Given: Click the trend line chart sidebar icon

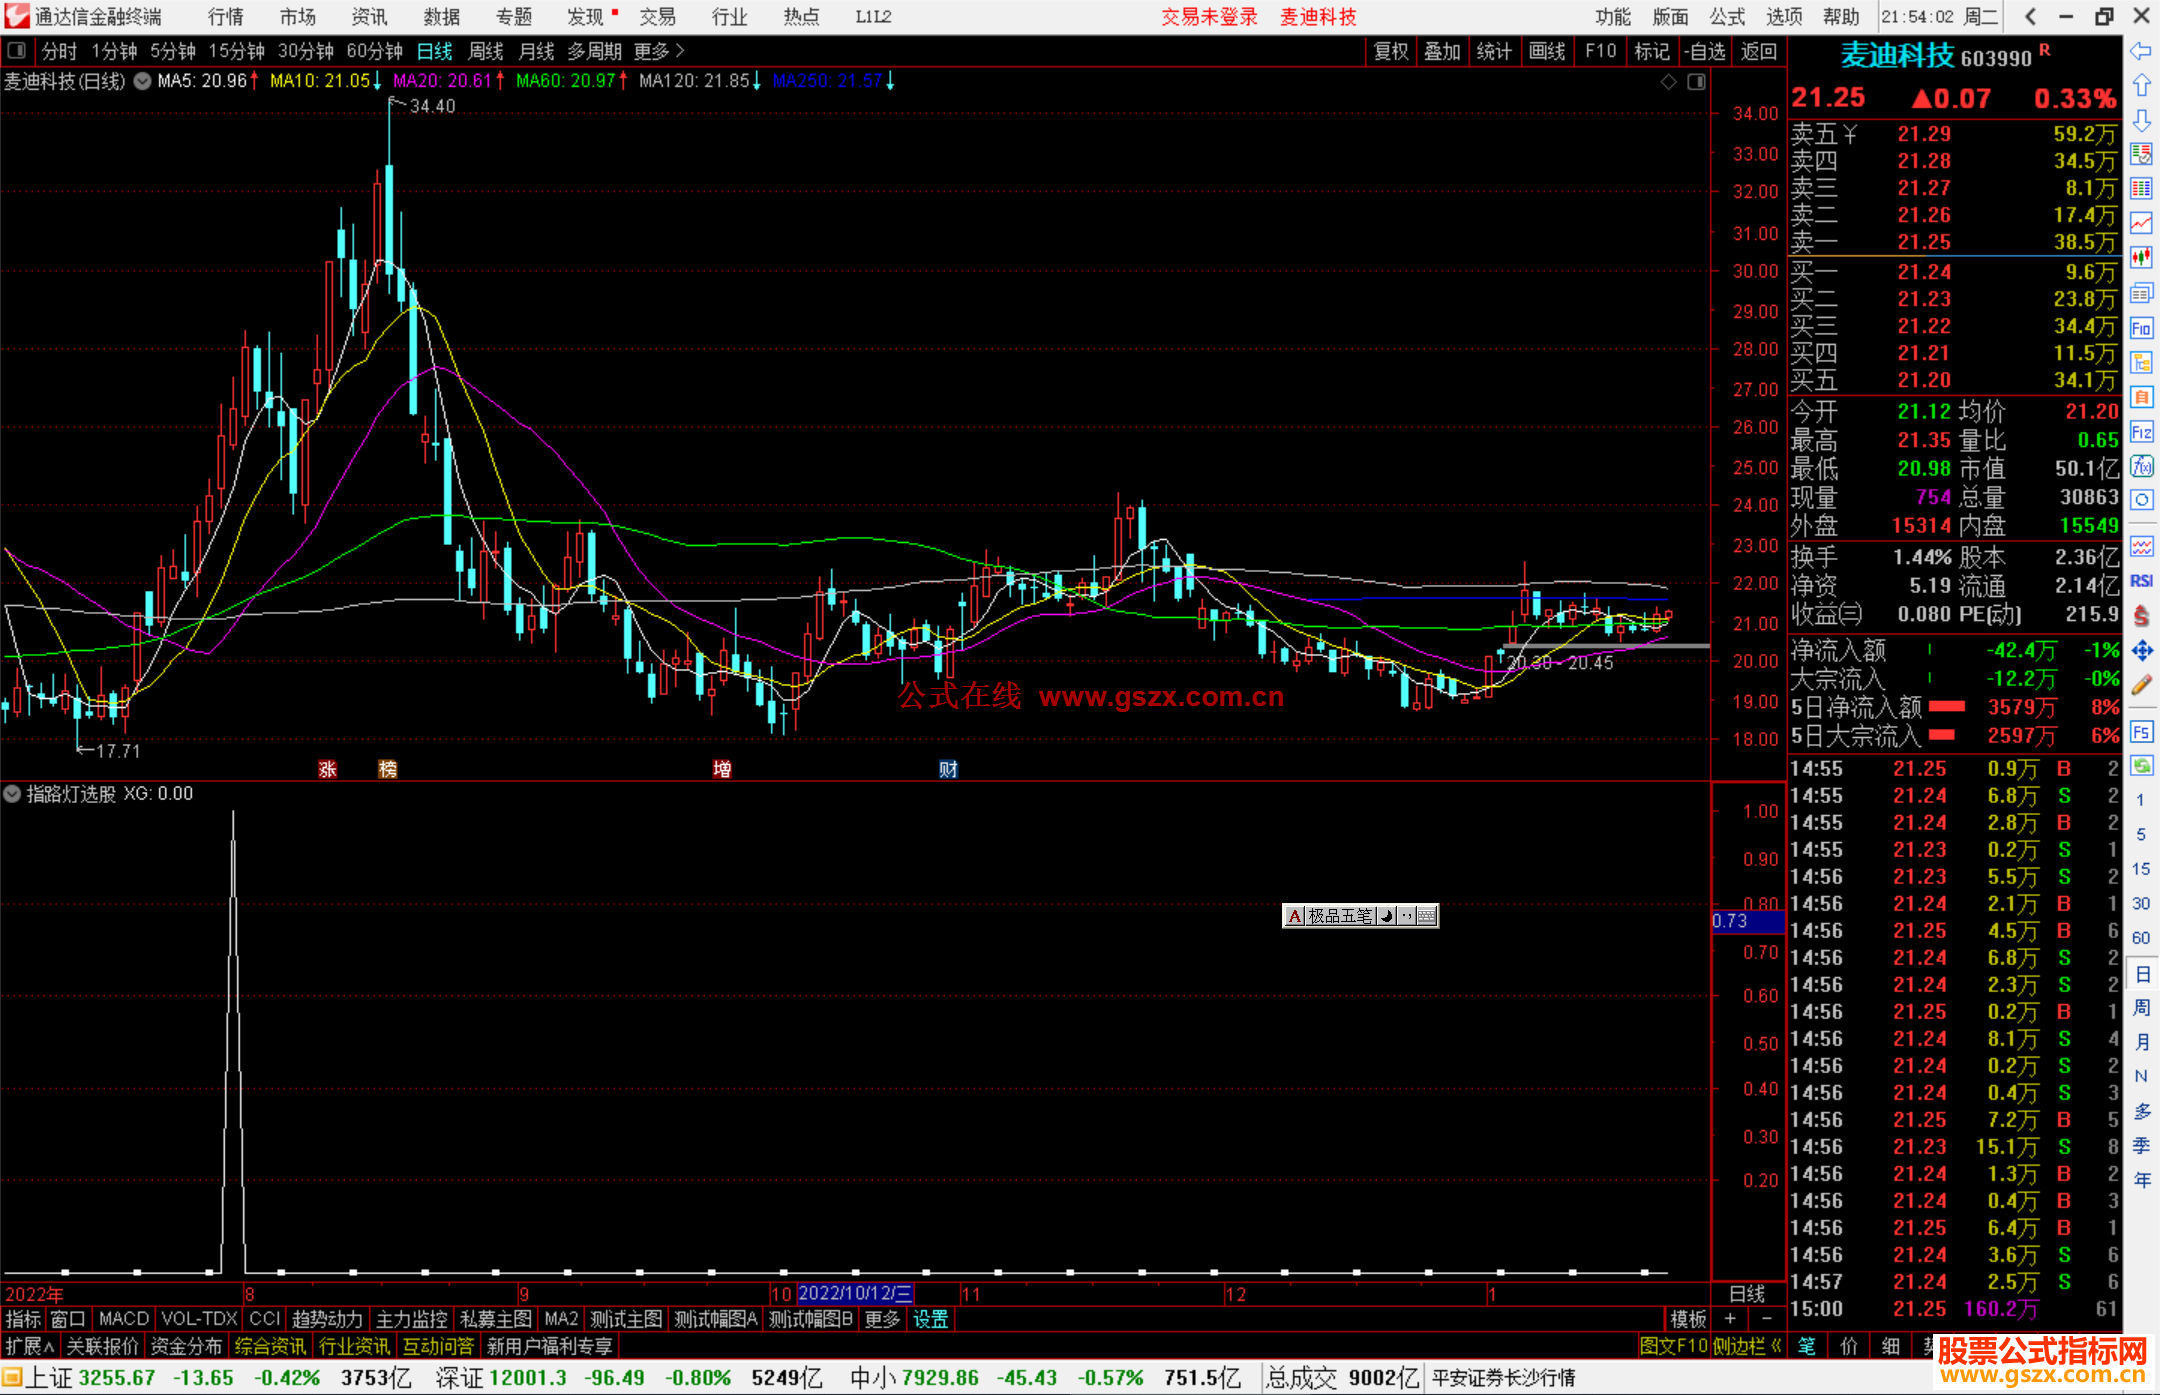Looking at the screenshot, I should click(2141, 223).
